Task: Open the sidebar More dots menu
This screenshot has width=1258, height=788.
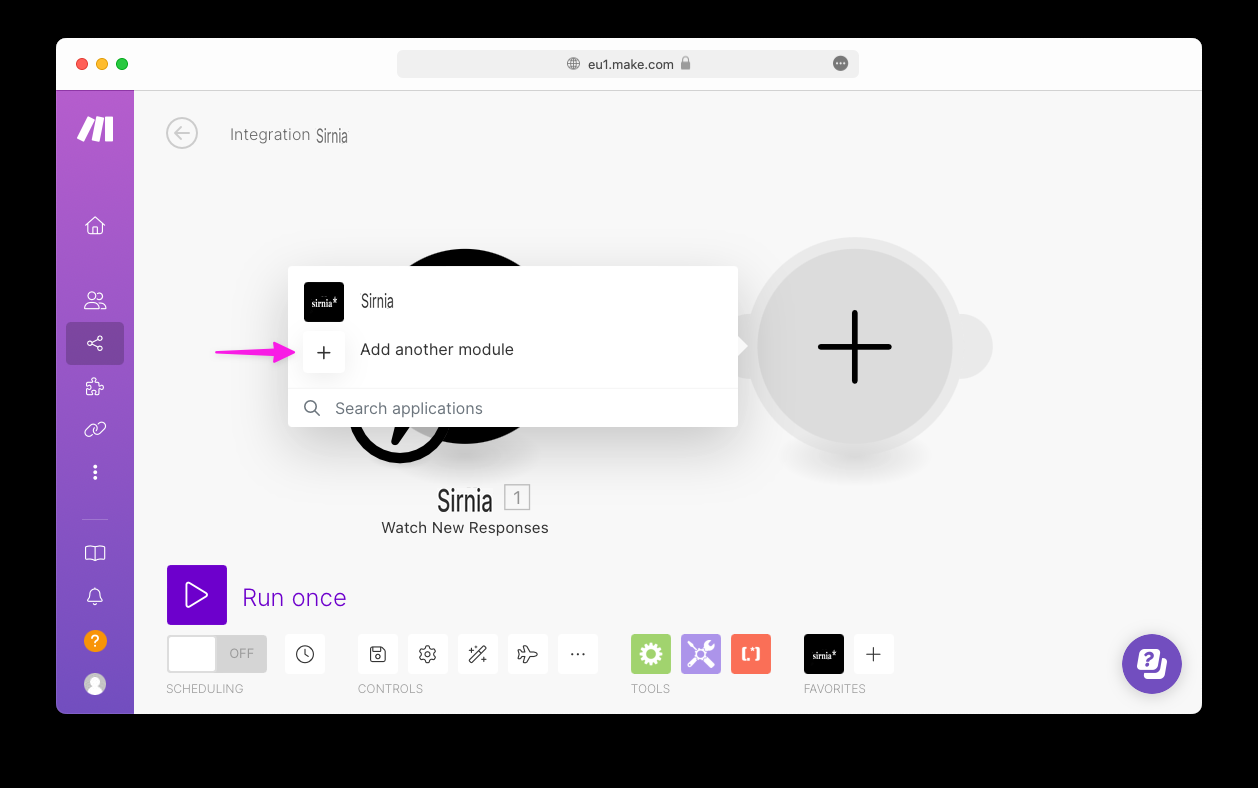Action: pos(95,472)
